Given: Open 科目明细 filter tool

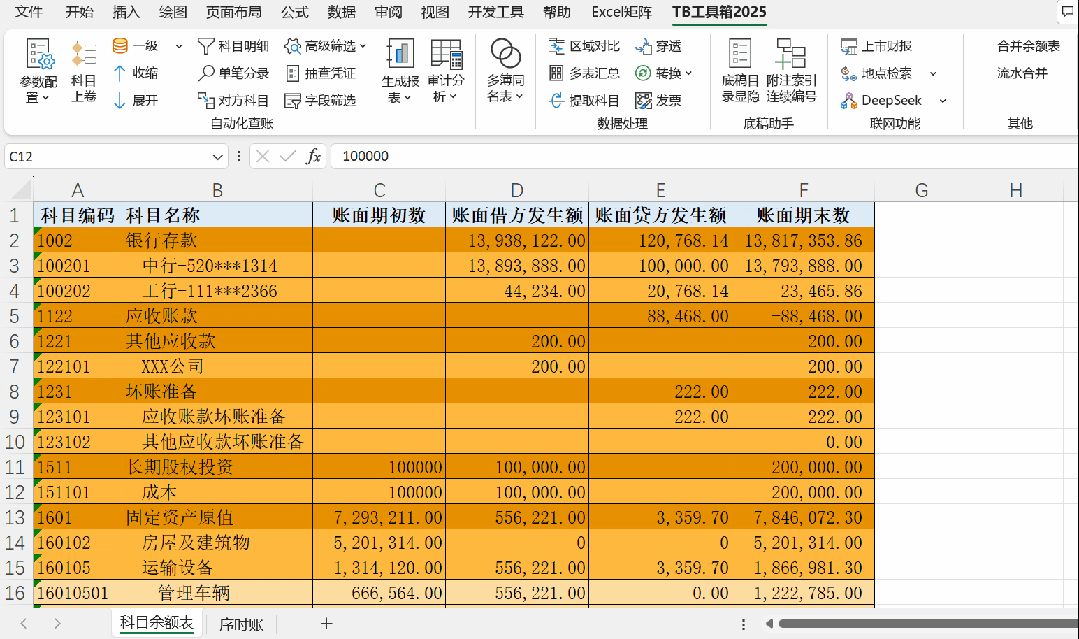Looking at the screenshot, I should 233,46.
